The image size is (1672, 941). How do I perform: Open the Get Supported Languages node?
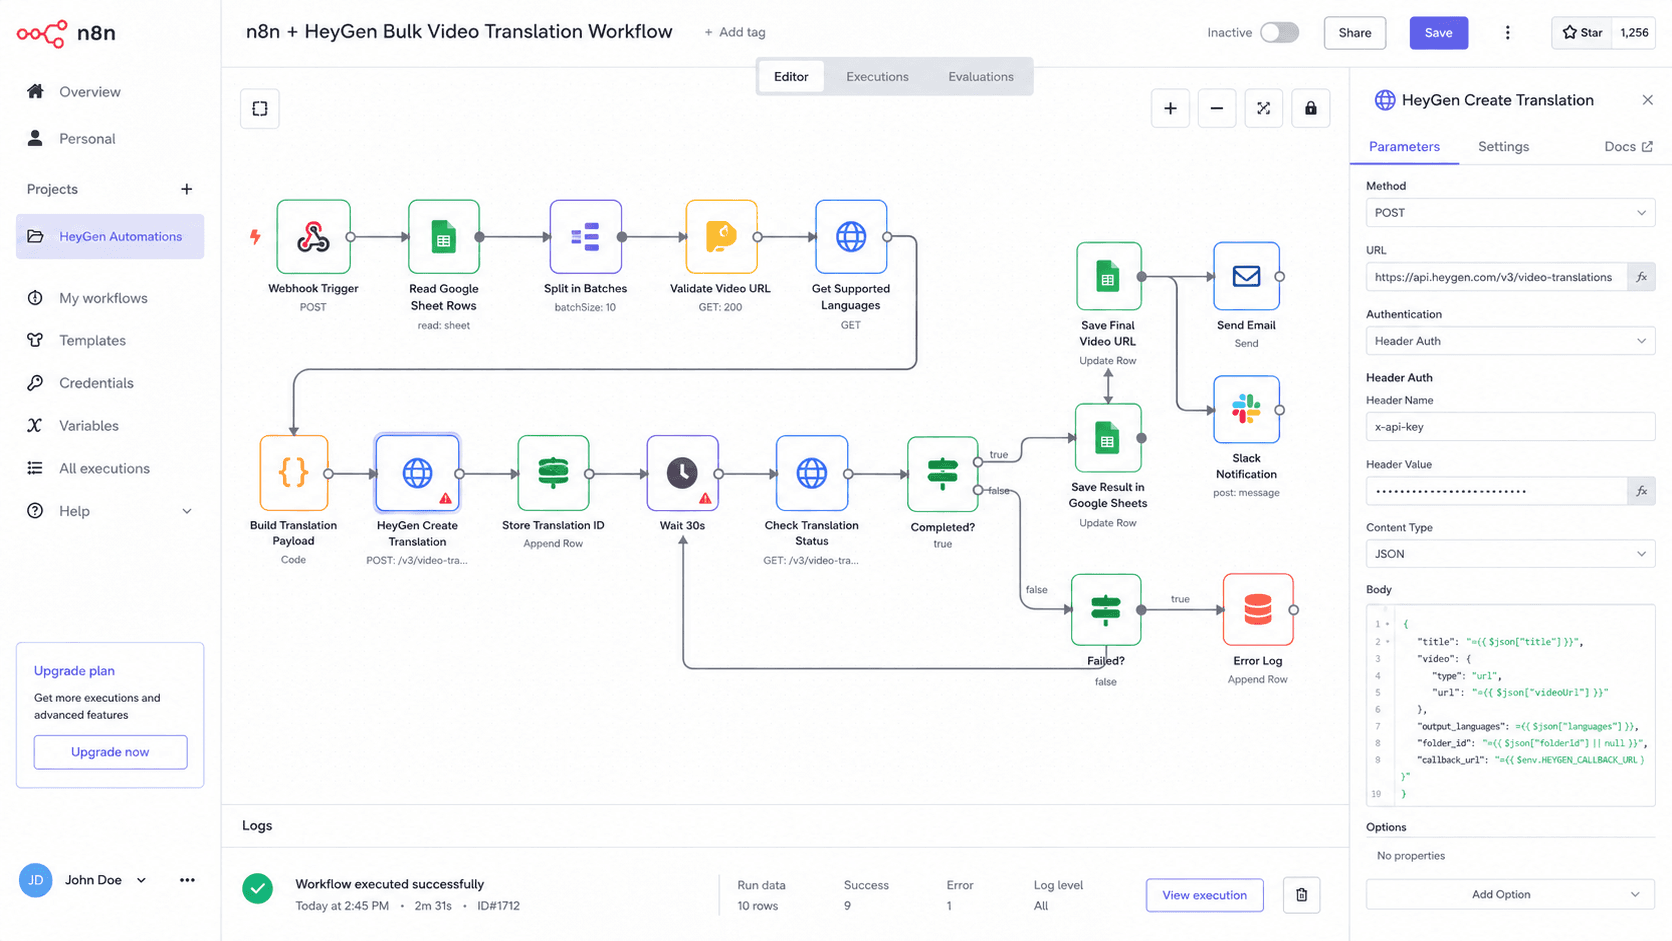pos(850,237)
